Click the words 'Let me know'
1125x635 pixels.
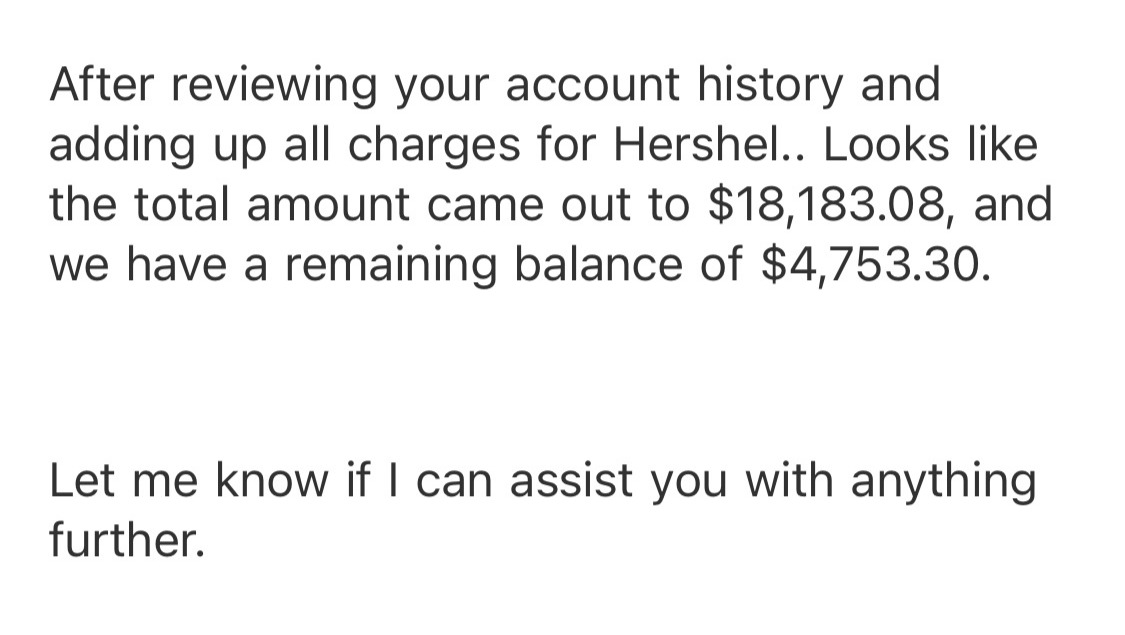pyautogui.click(x=189, y=480)
